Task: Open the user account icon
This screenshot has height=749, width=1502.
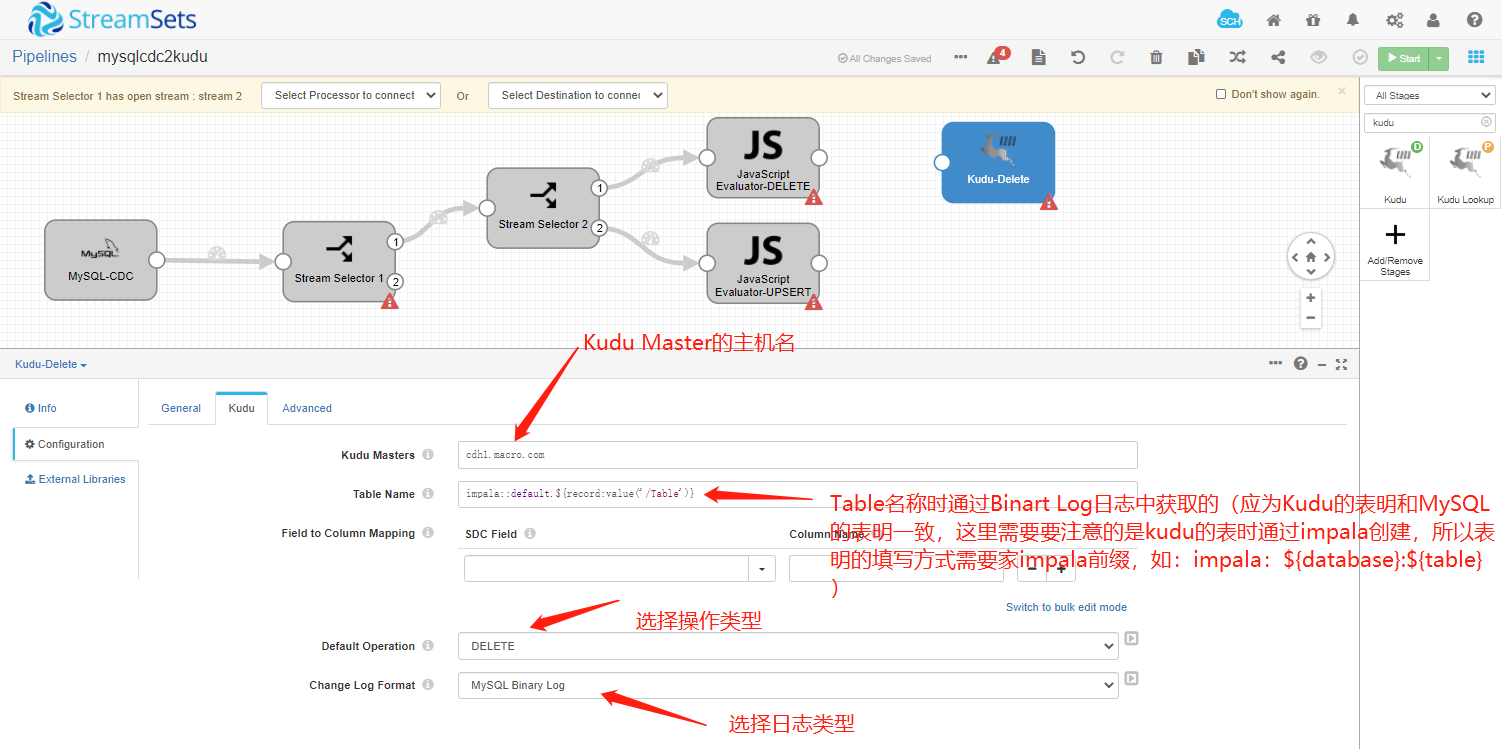Action: coord(1434,20)
